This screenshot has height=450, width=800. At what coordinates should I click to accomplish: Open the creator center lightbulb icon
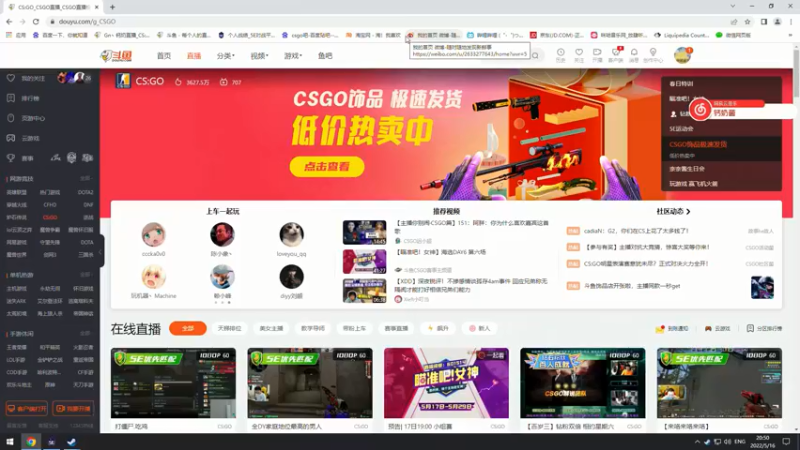pos(653,53)
